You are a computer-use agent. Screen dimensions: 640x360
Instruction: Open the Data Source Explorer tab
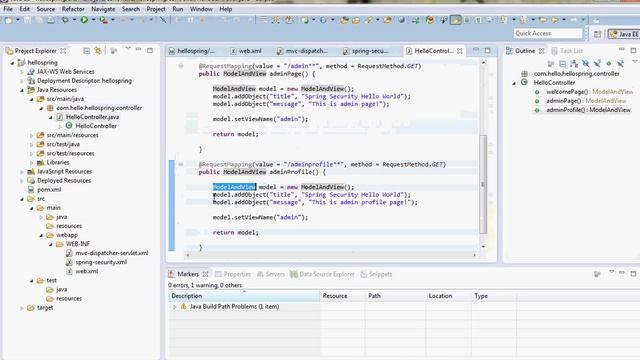(x=322, y=274)
